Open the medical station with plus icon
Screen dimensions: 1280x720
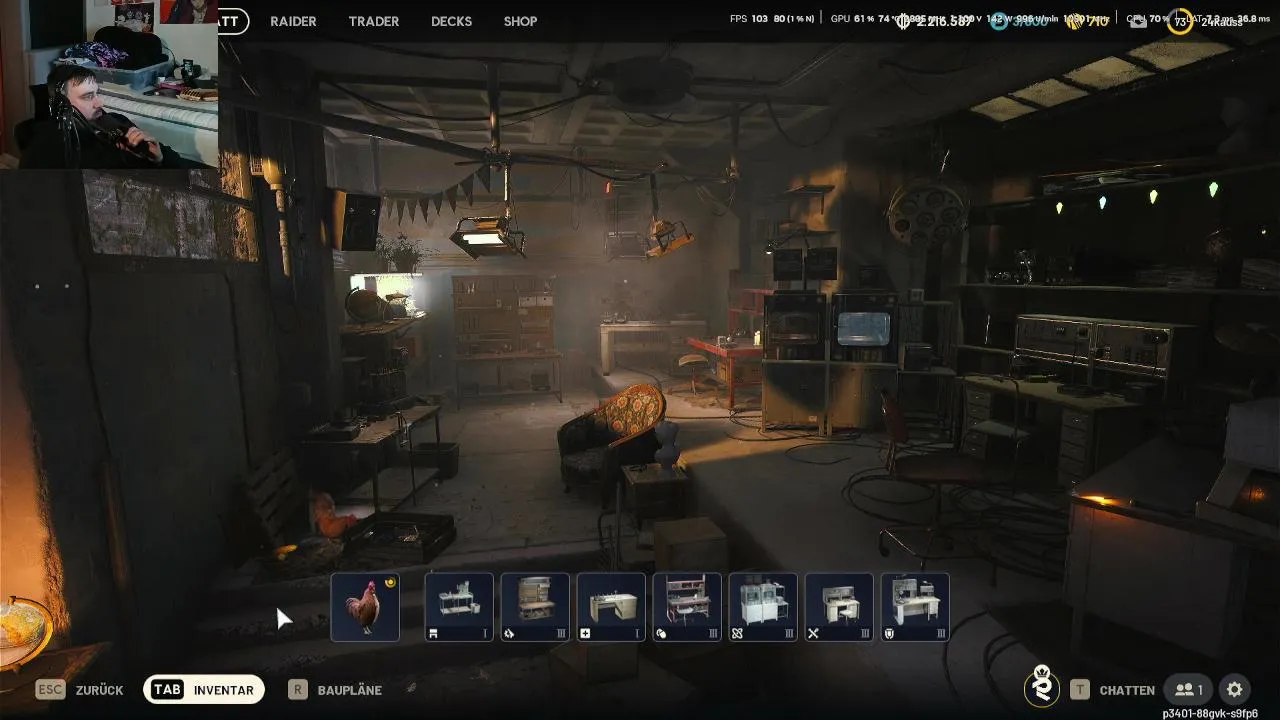(611, 607)
